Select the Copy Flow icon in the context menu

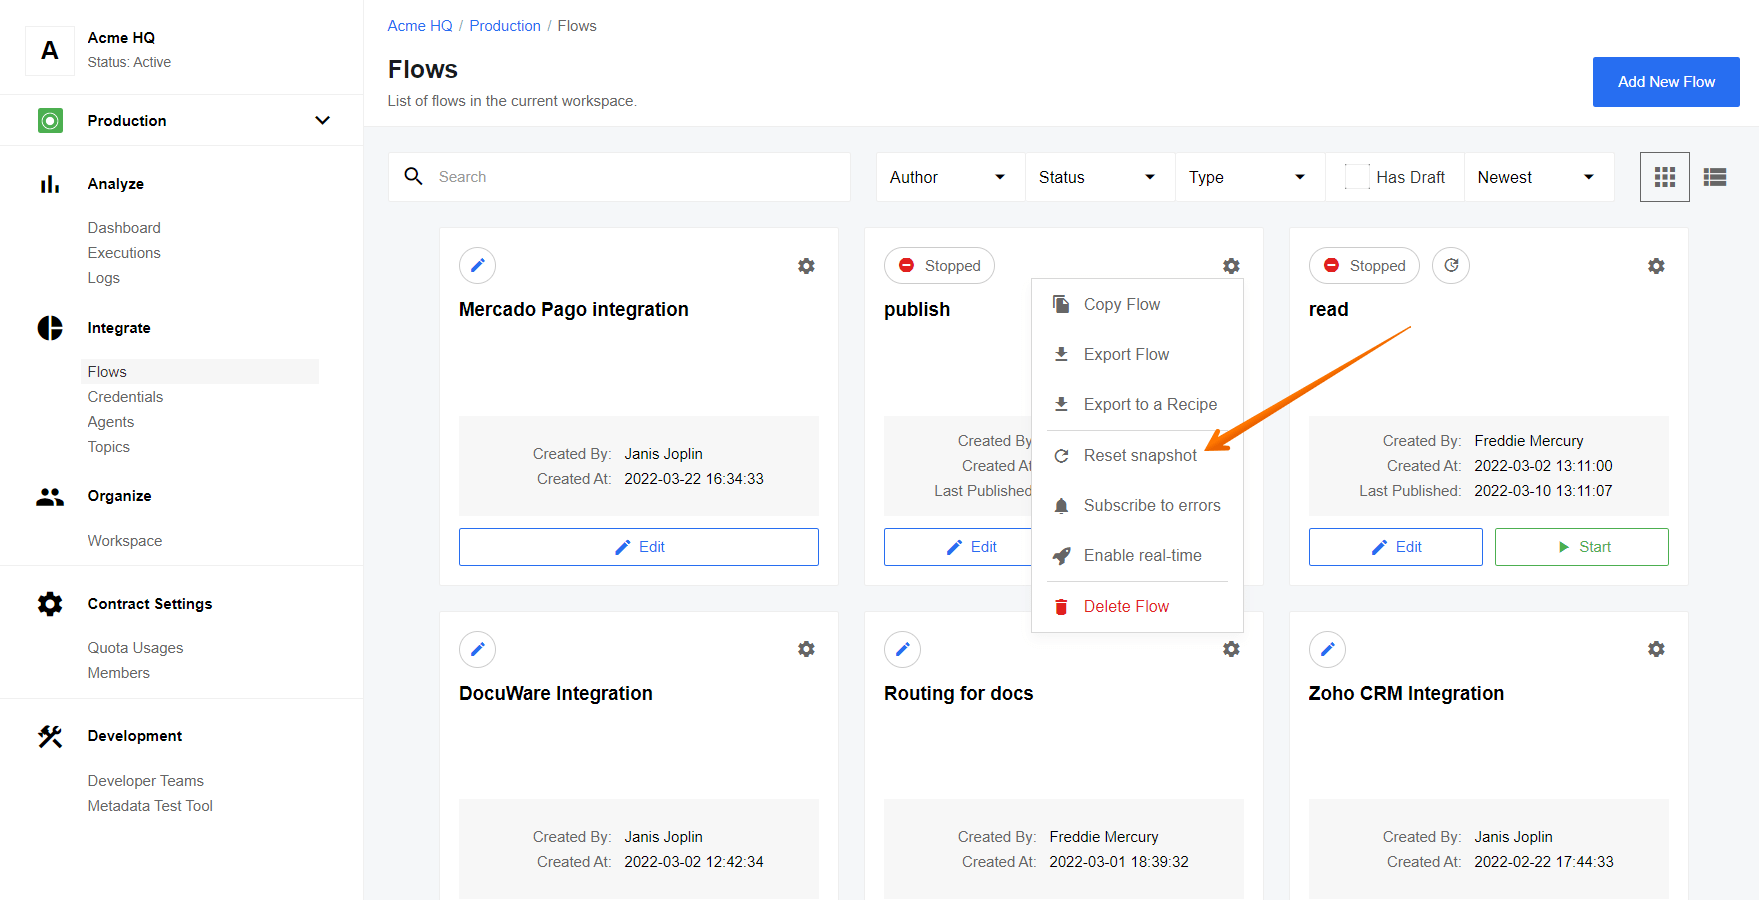click(1061, 304)
